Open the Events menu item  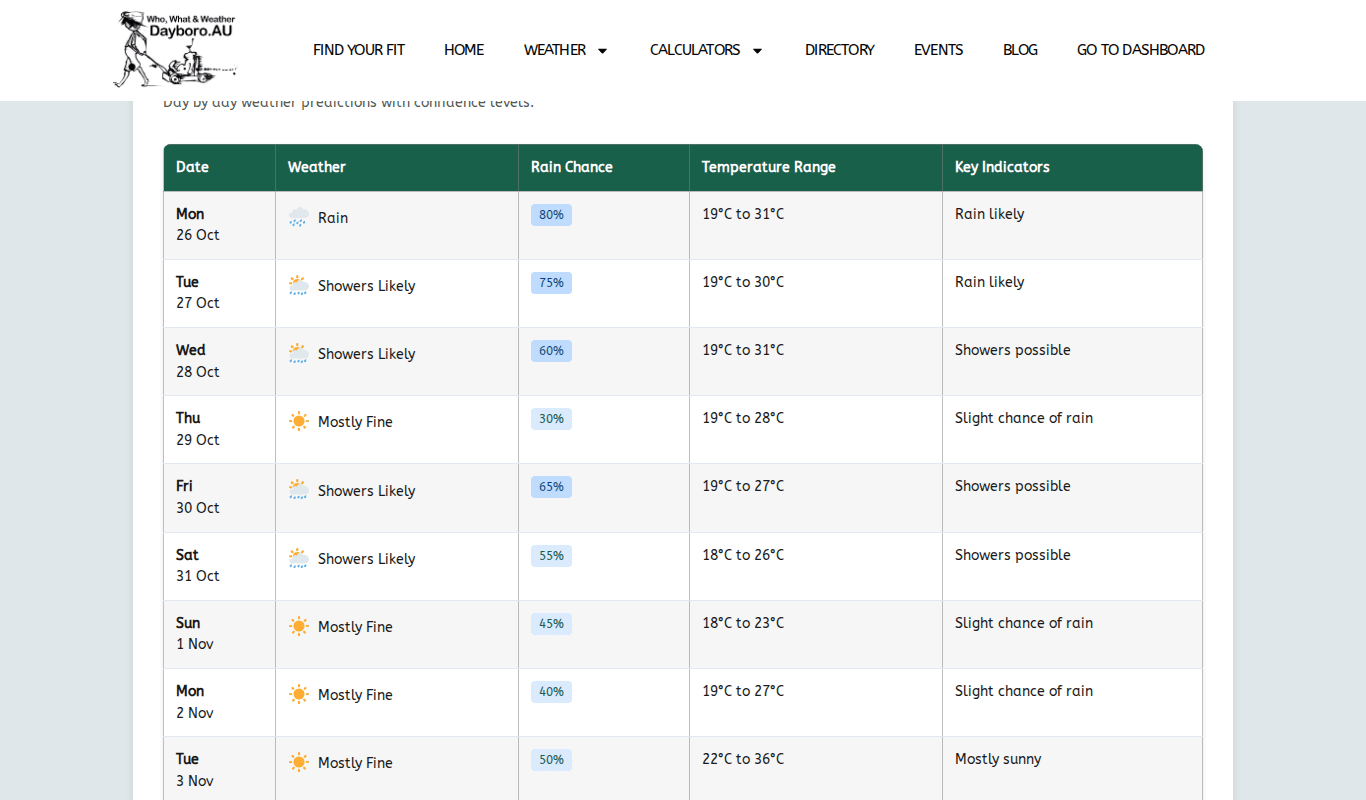coord(939,50)
